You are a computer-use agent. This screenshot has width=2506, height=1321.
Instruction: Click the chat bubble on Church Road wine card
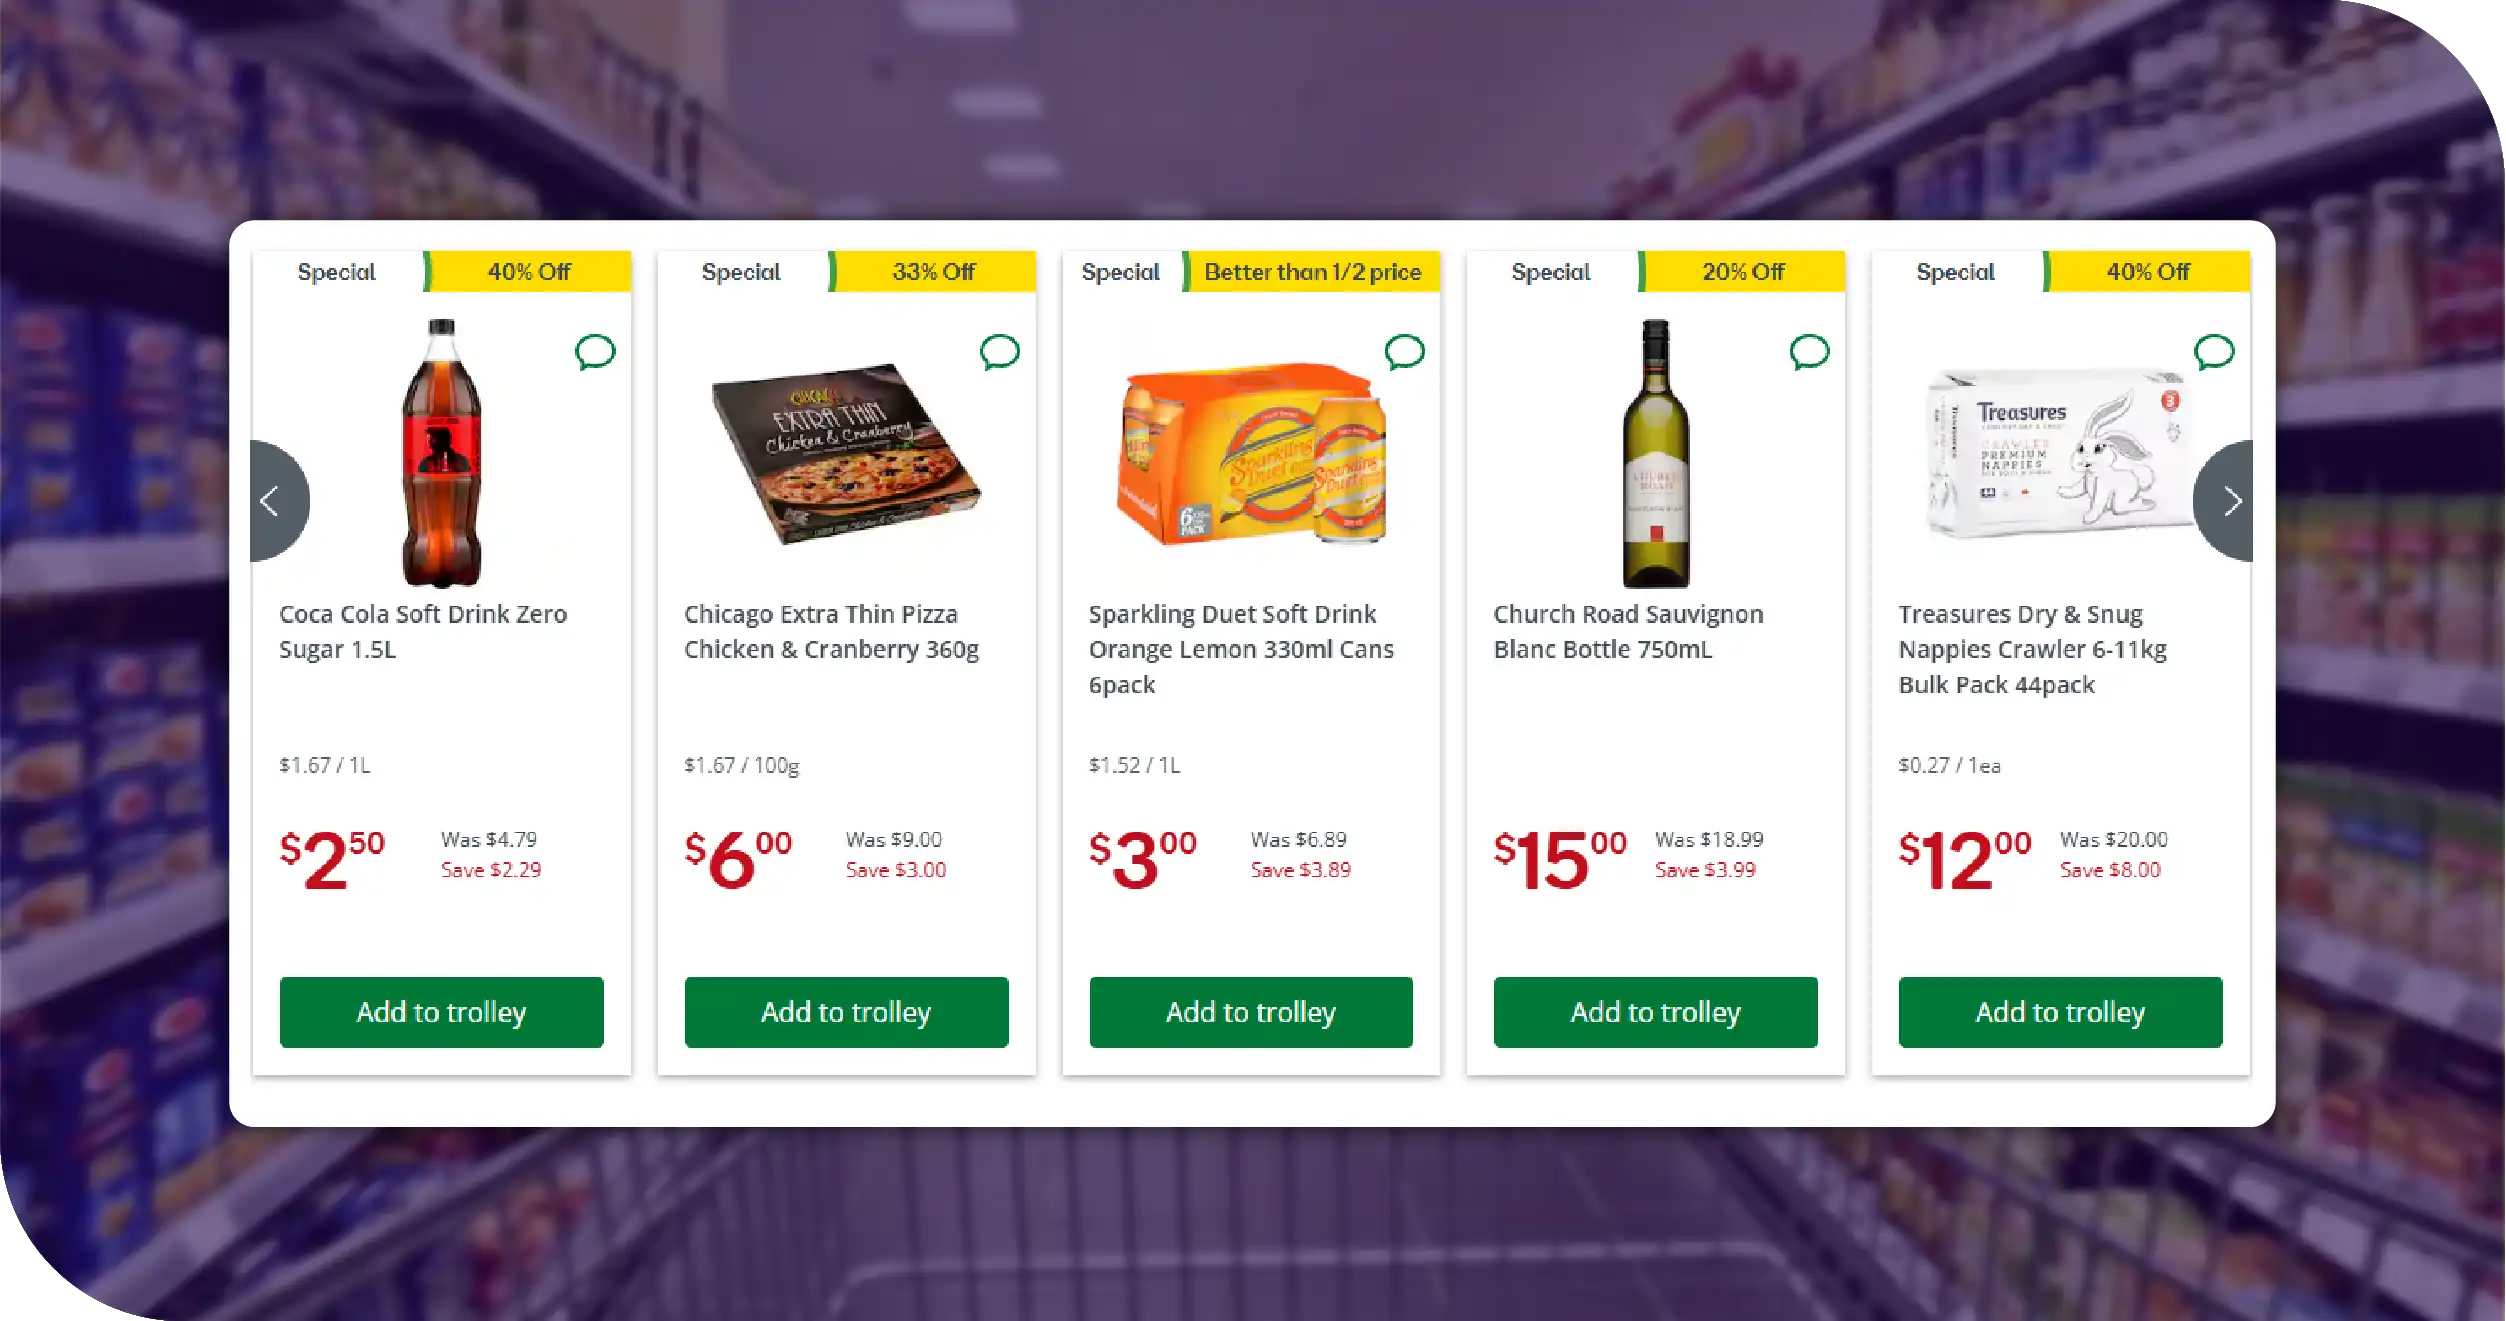tap(1809, 353)
